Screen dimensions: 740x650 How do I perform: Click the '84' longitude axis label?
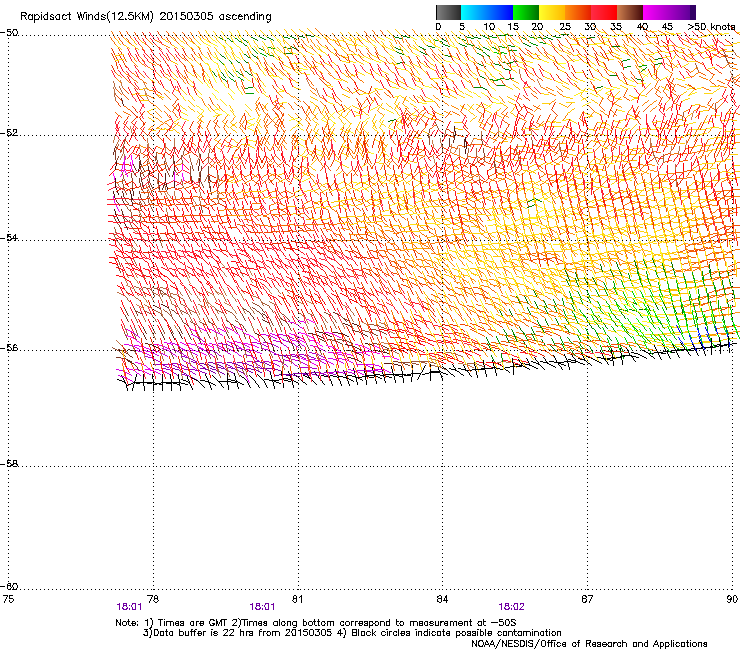point(442,599)
